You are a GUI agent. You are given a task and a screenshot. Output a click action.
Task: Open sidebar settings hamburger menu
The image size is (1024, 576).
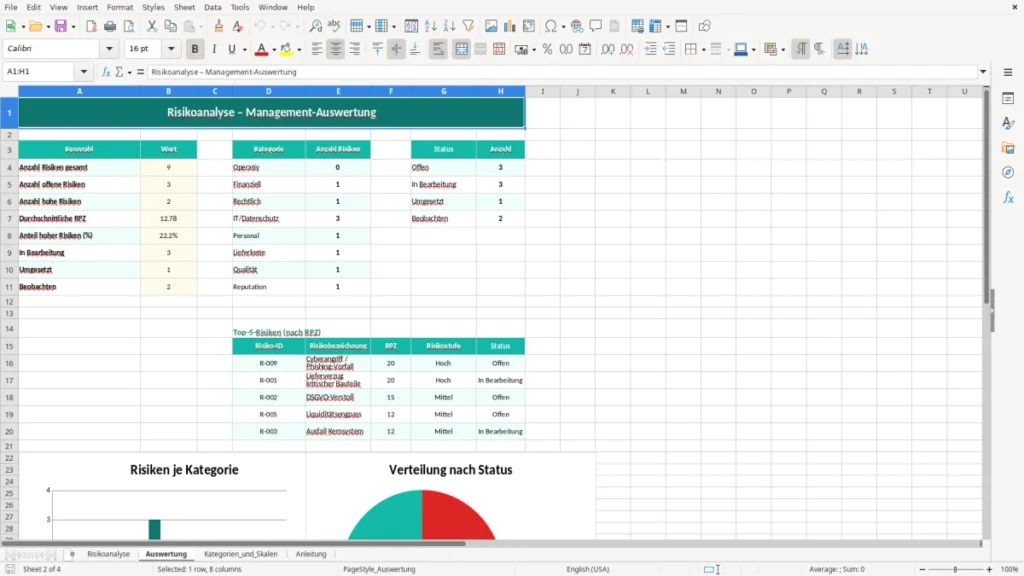click(x=1008, y=72)
